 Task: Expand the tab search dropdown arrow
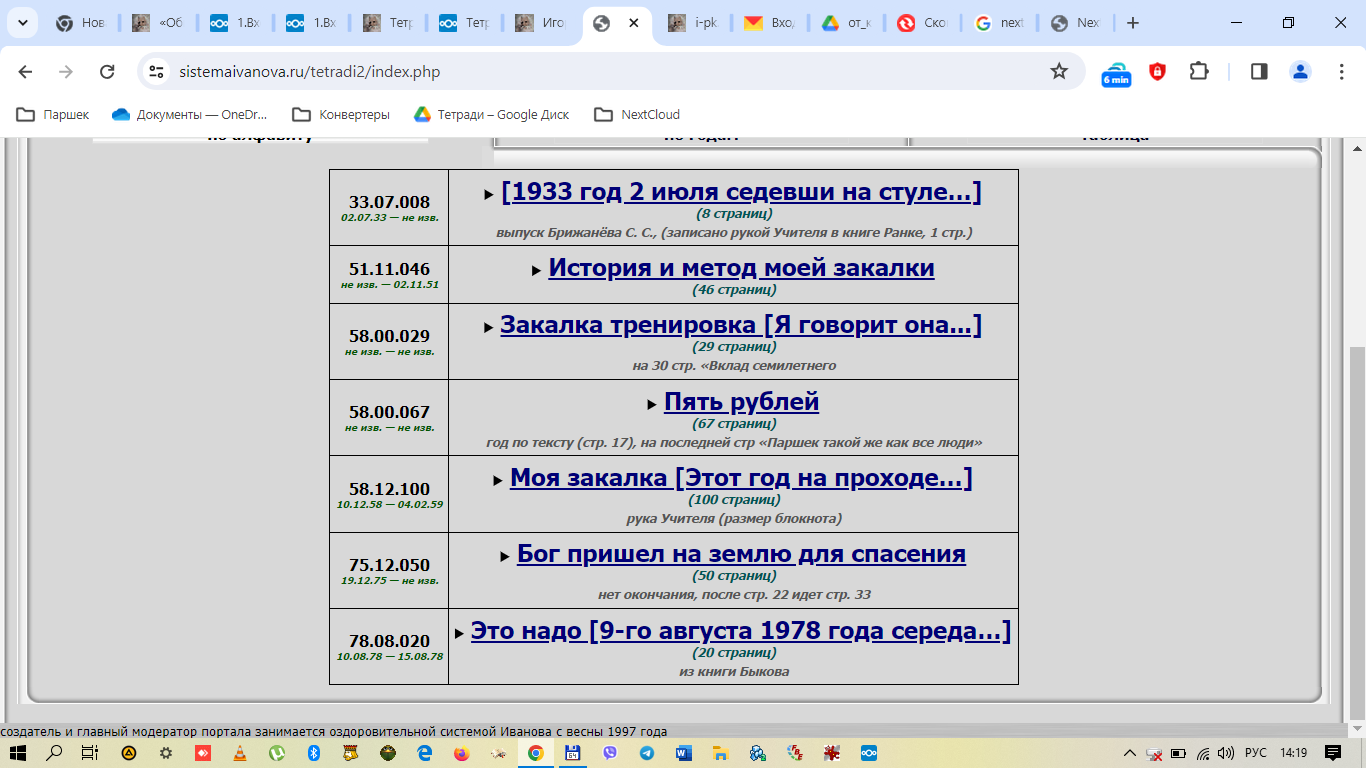pyautogui.click(x=22, y=23)
